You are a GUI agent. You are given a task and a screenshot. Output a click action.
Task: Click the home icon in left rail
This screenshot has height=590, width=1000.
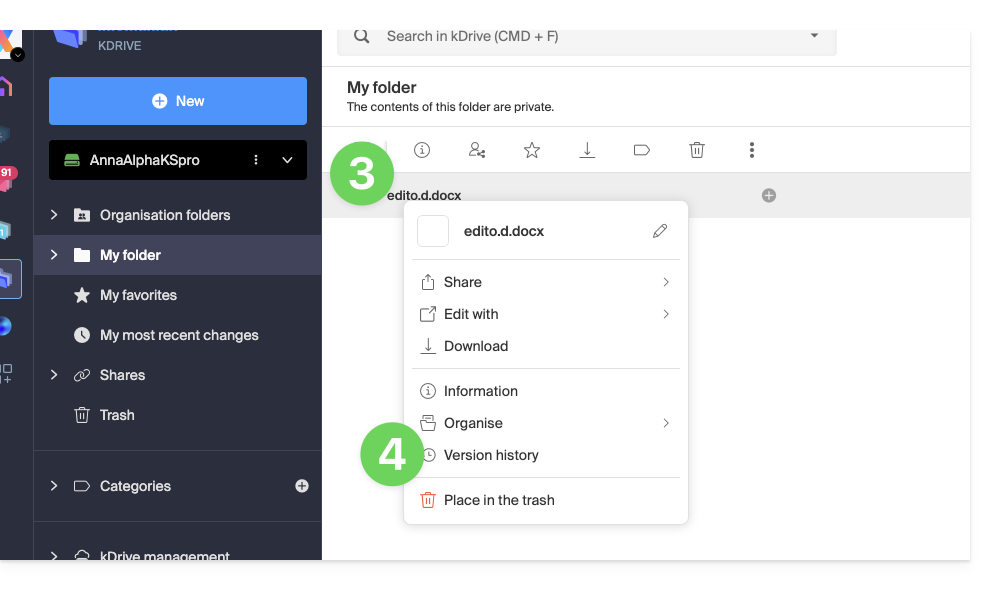6,87
